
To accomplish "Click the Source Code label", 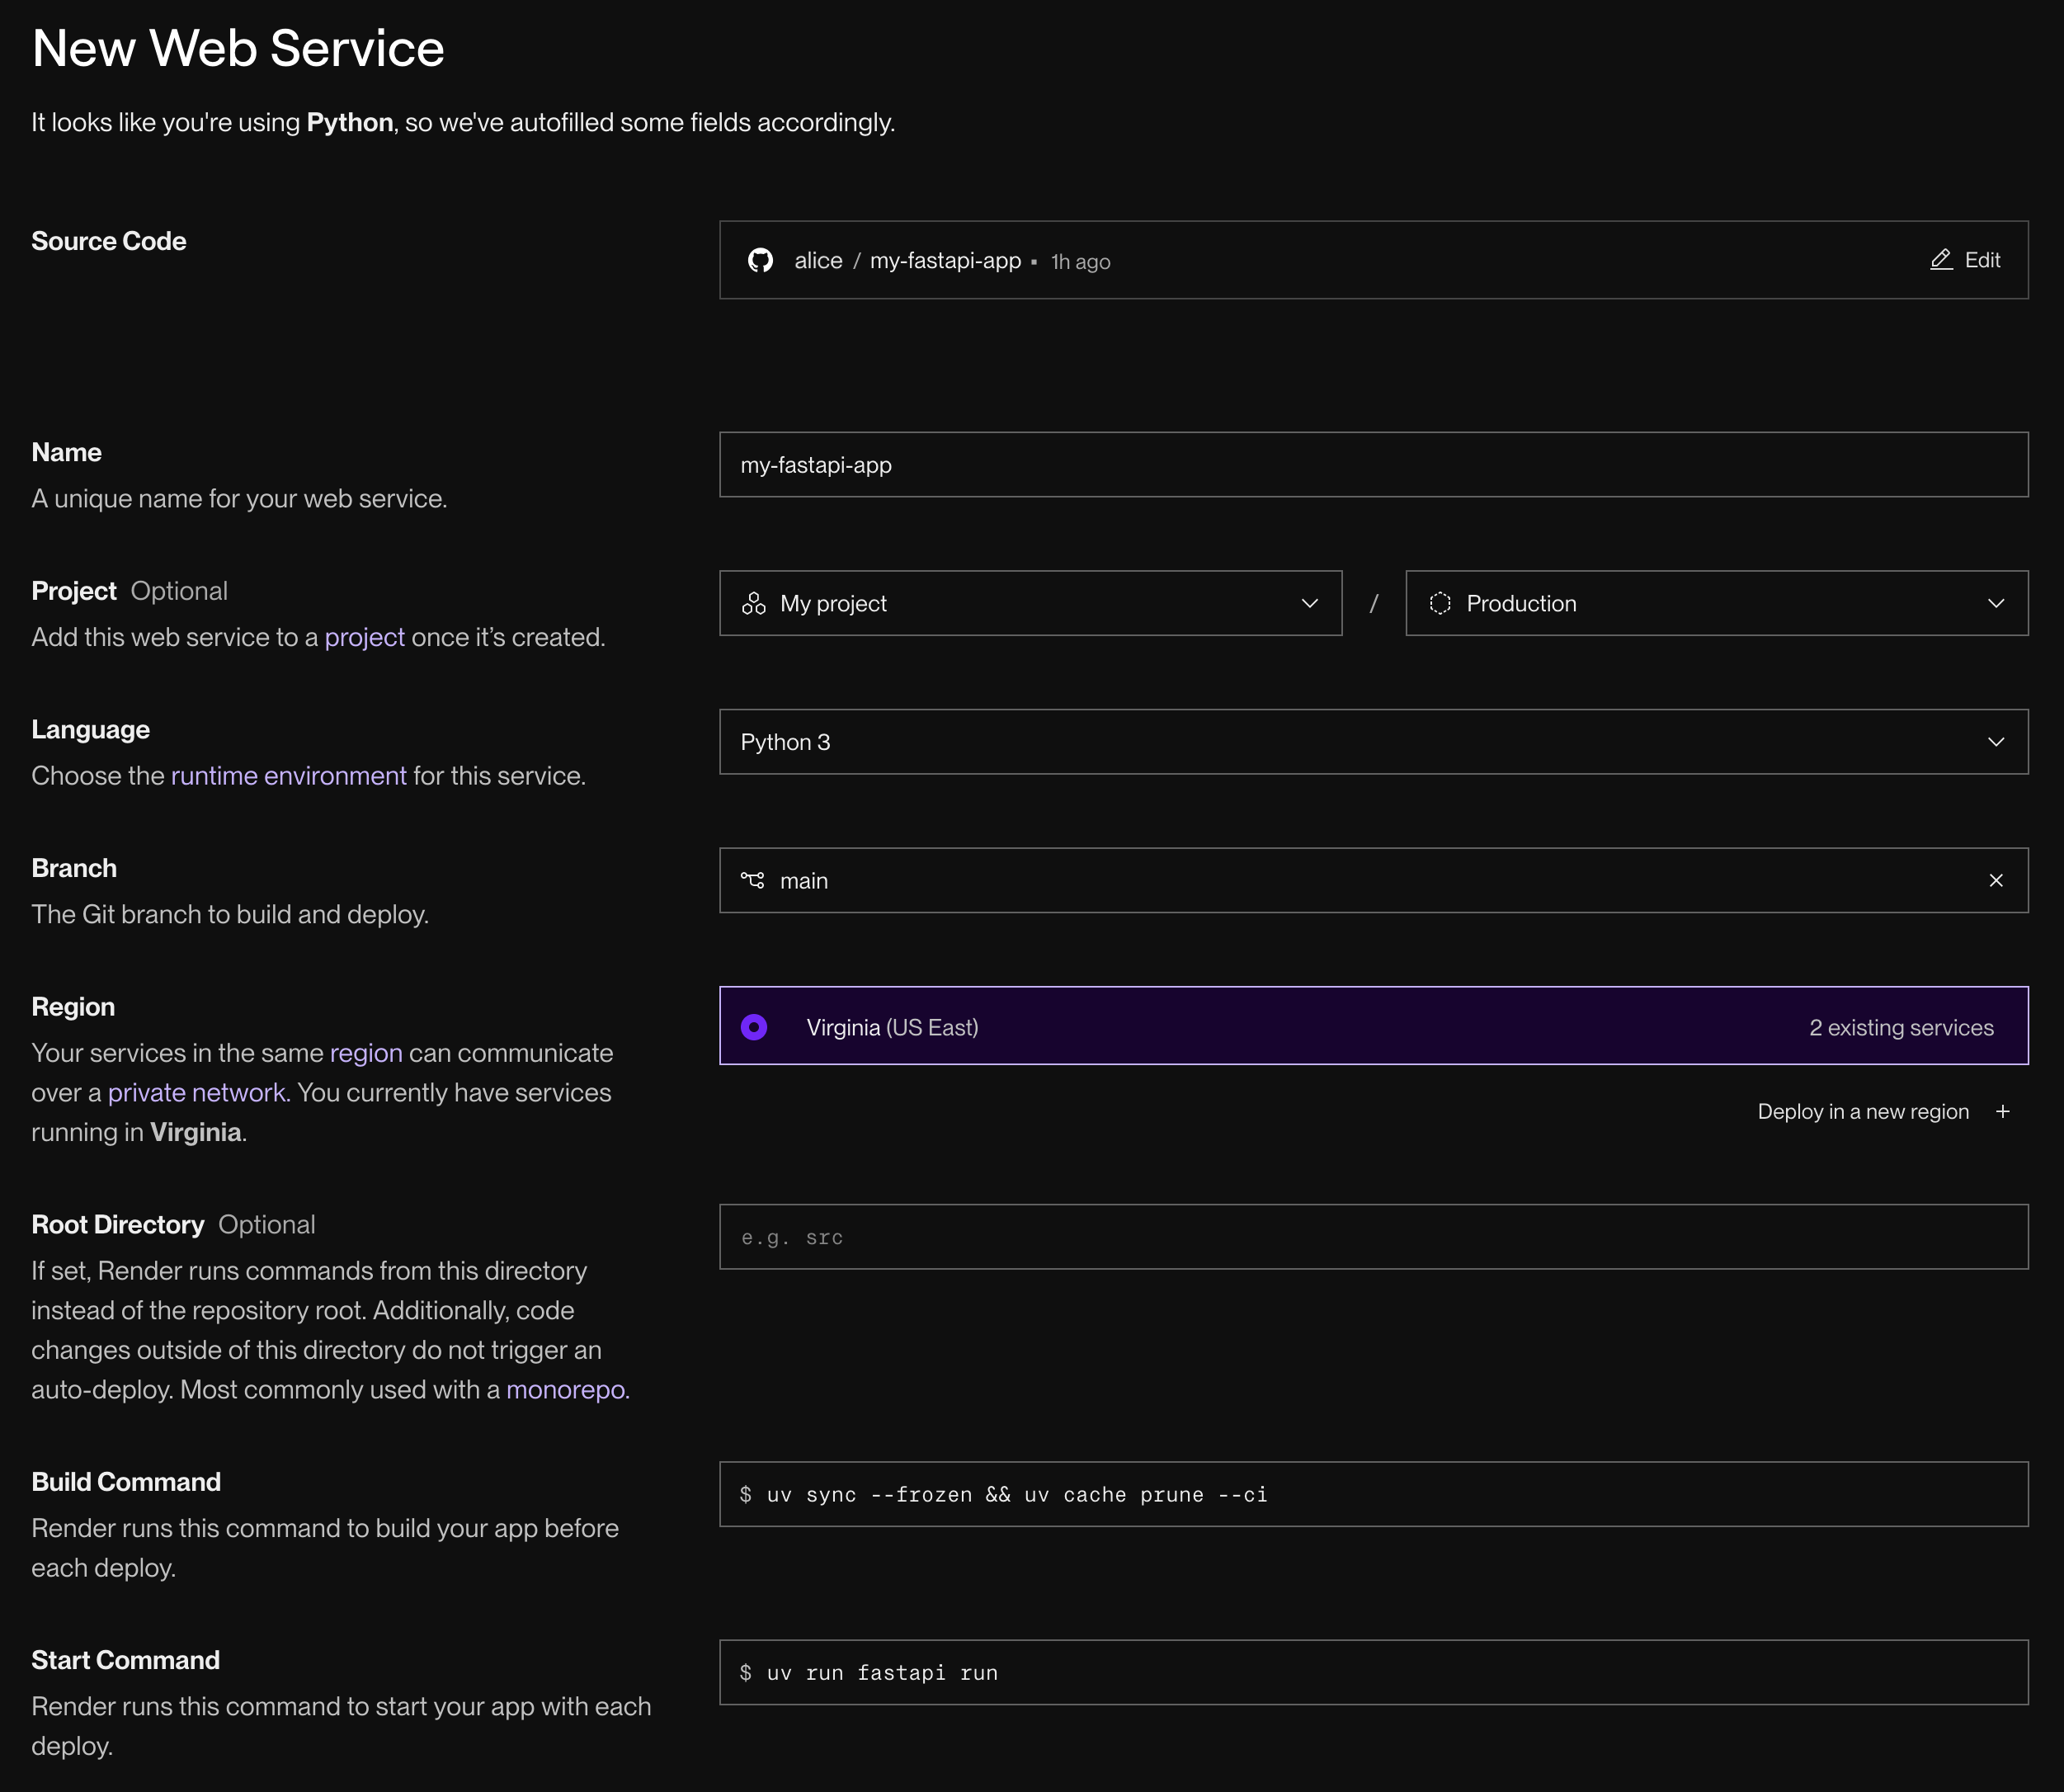I will tap(109, 241).
